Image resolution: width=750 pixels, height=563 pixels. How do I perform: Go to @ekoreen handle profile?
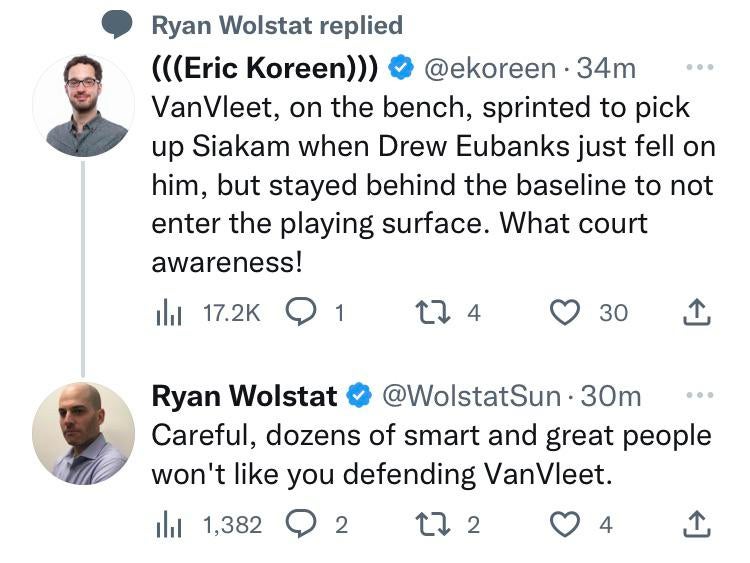point(489,69)
